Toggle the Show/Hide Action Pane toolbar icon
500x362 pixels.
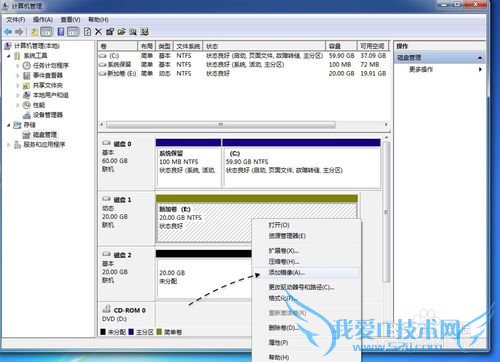pyautogui.click(x=73, y=32)
